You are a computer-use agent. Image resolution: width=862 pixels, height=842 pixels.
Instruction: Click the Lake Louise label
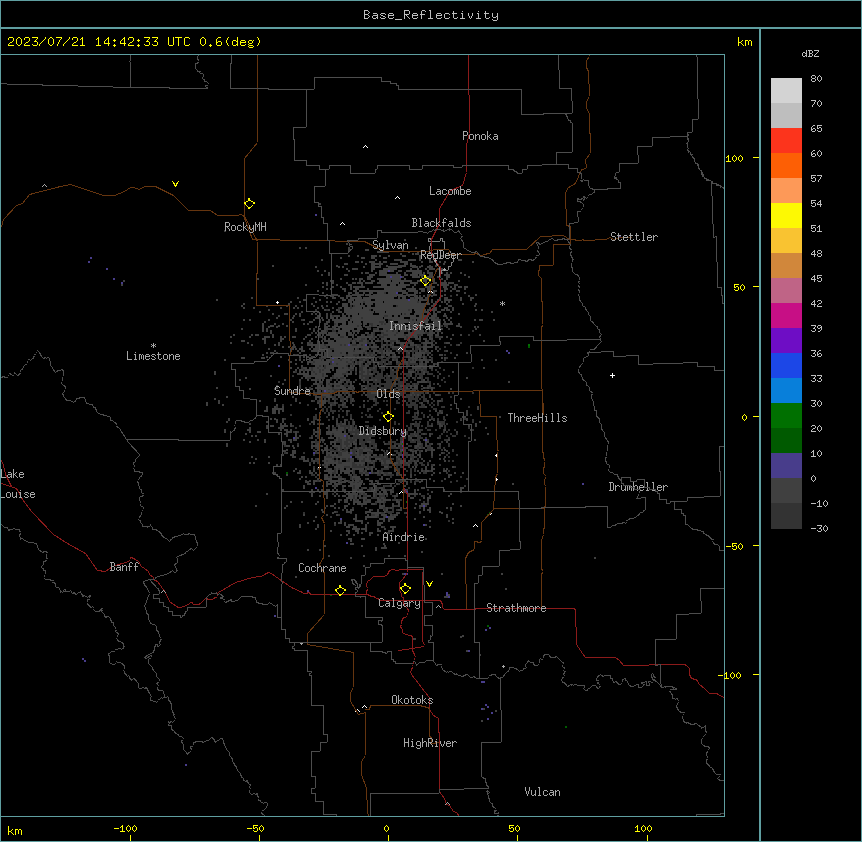[x=18, y=484]
